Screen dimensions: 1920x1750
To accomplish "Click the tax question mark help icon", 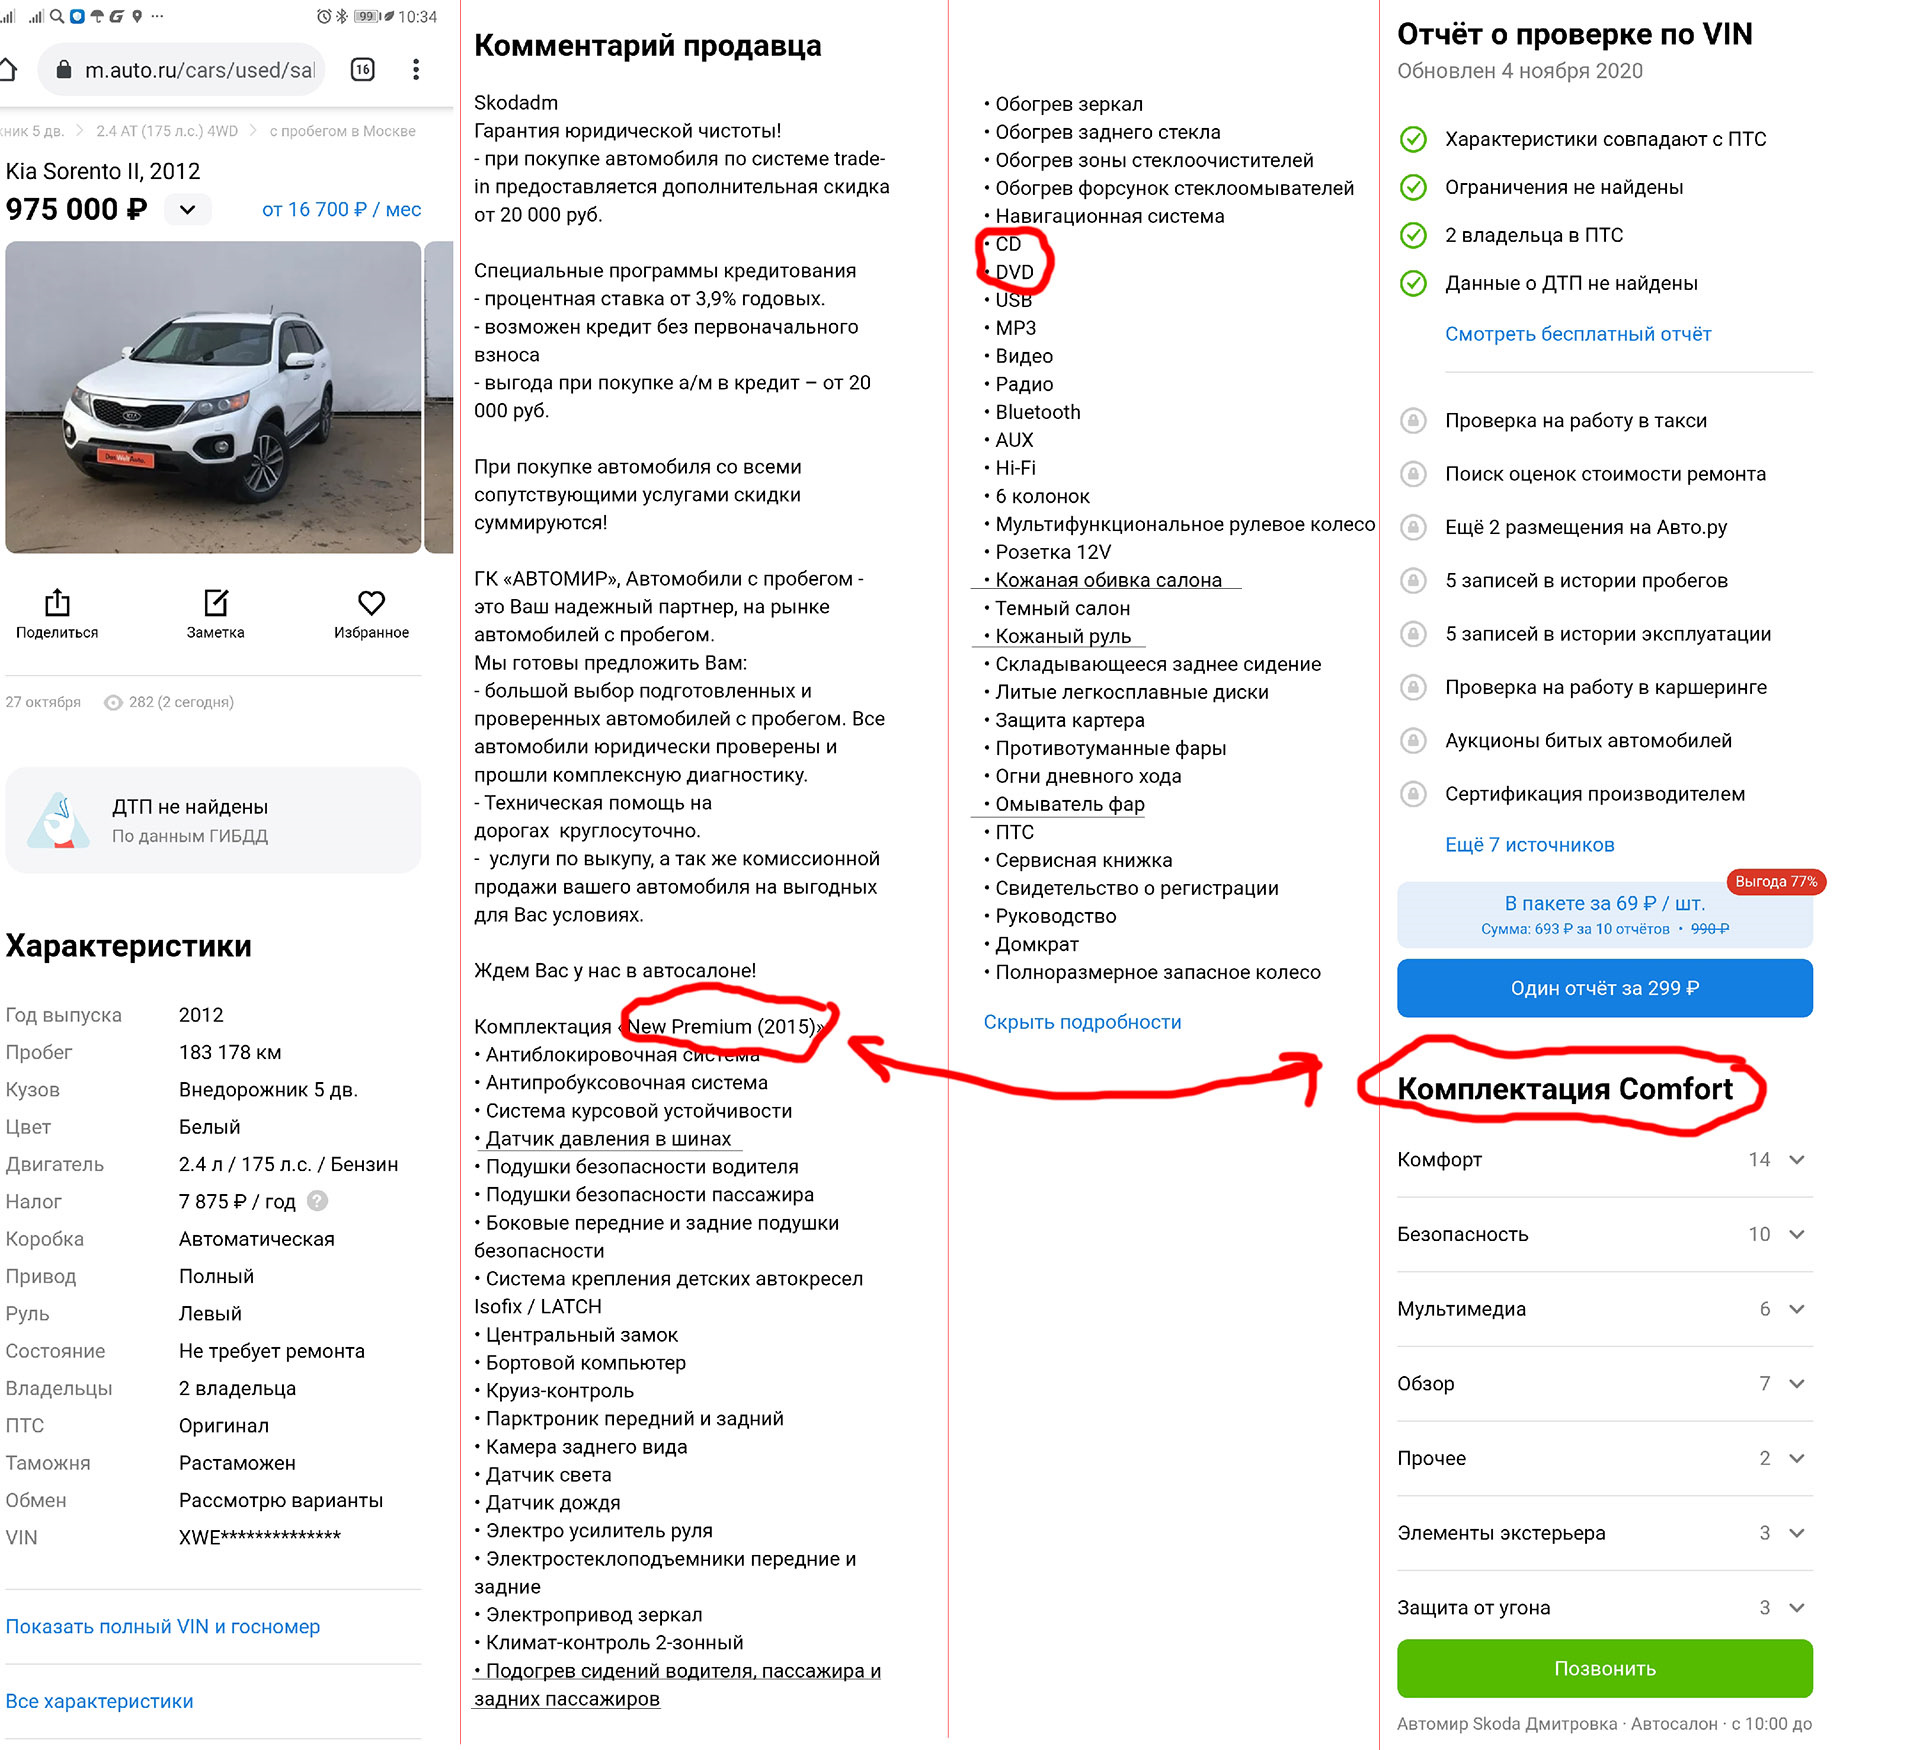I will (x=317, y=1201).
